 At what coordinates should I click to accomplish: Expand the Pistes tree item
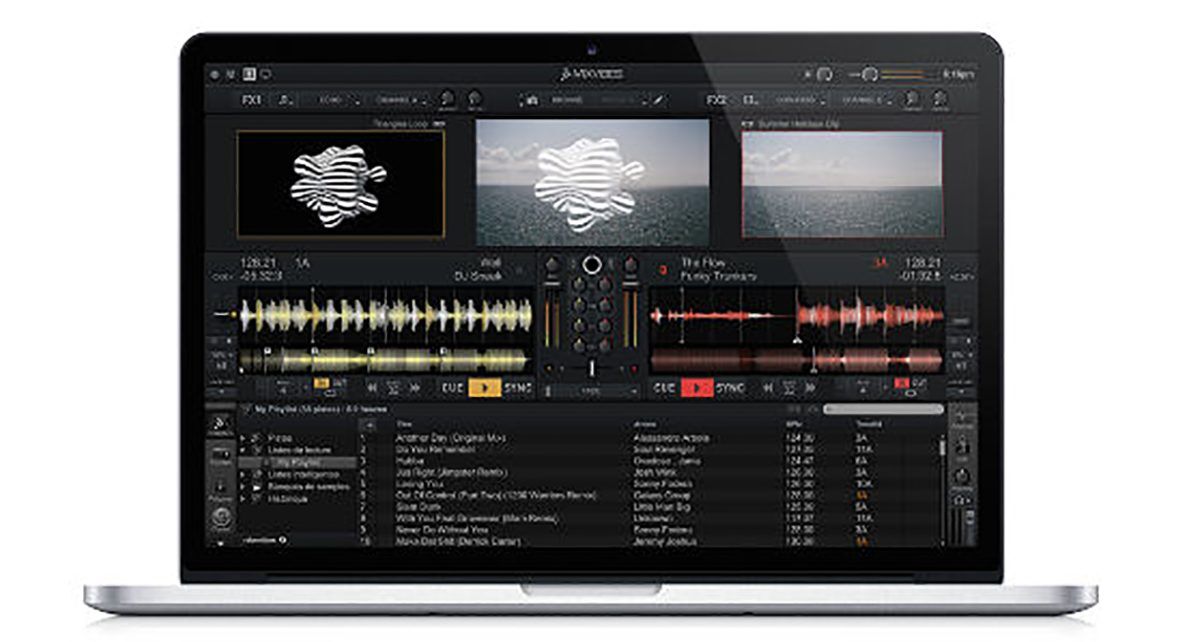pos(243,438)
